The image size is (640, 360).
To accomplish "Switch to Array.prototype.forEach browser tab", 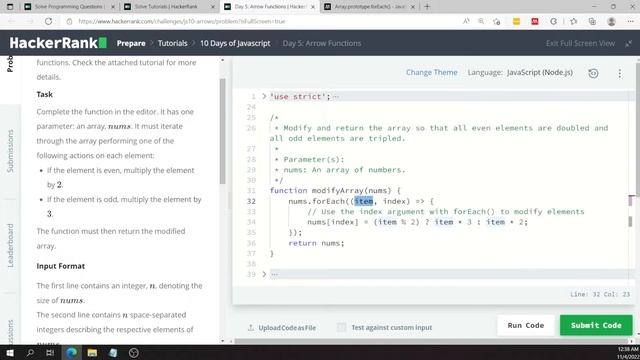I will [369, 7].
